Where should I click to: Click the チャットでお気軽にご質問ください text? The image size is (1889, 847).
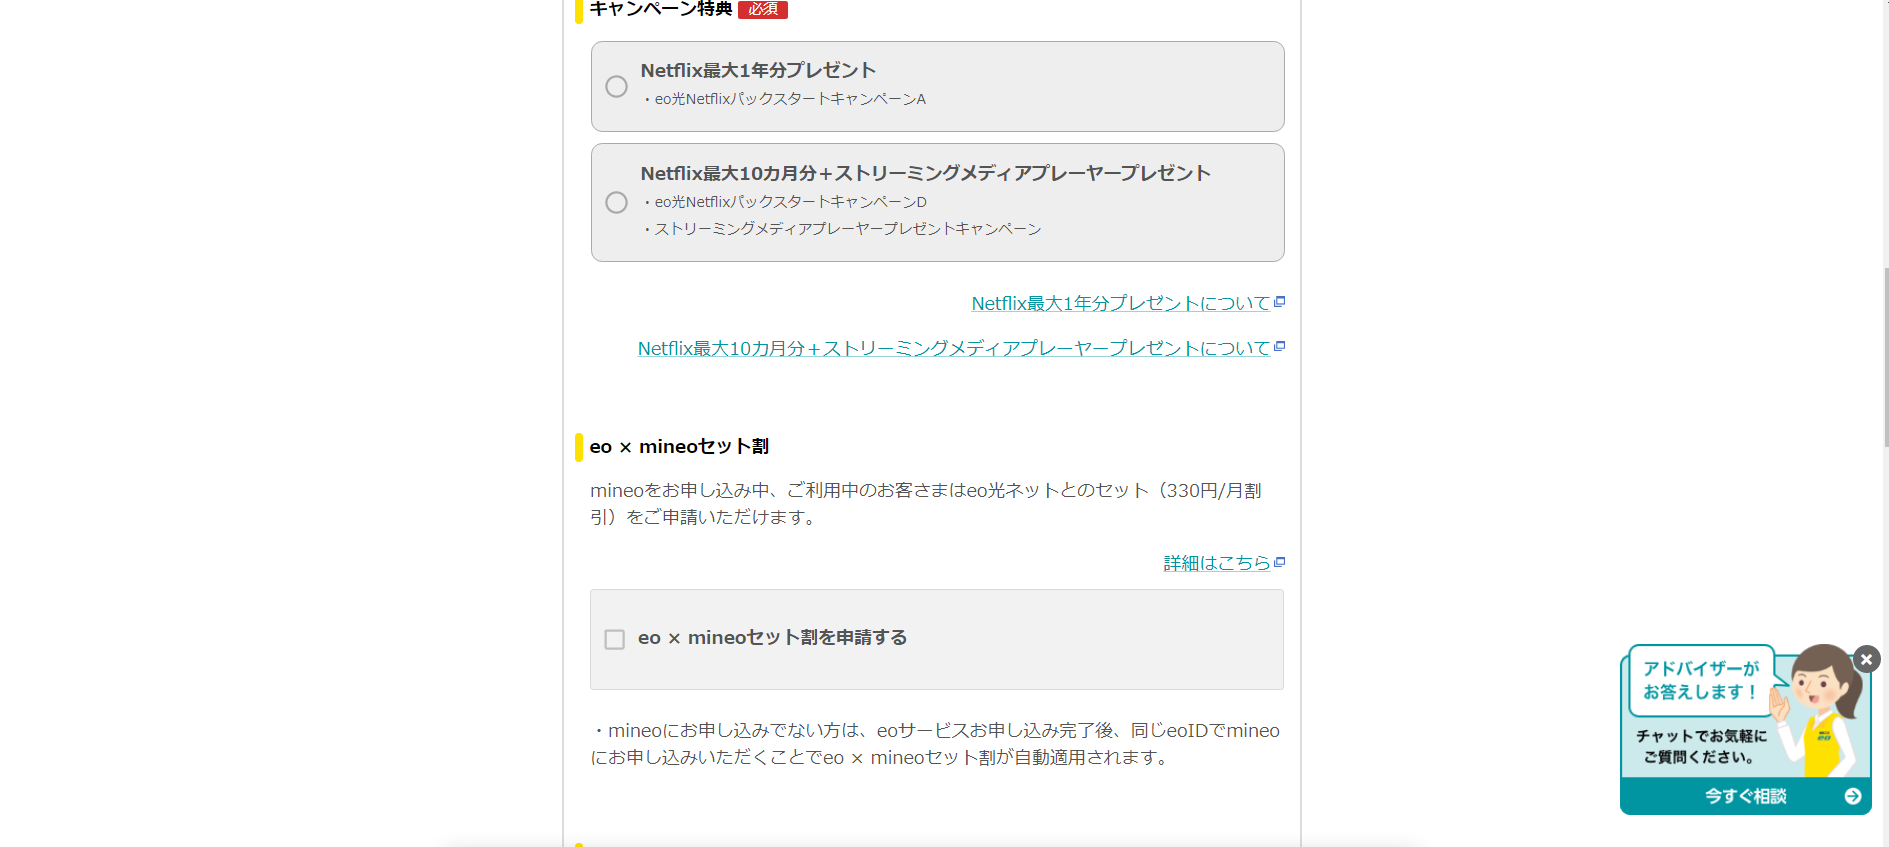1701,746
